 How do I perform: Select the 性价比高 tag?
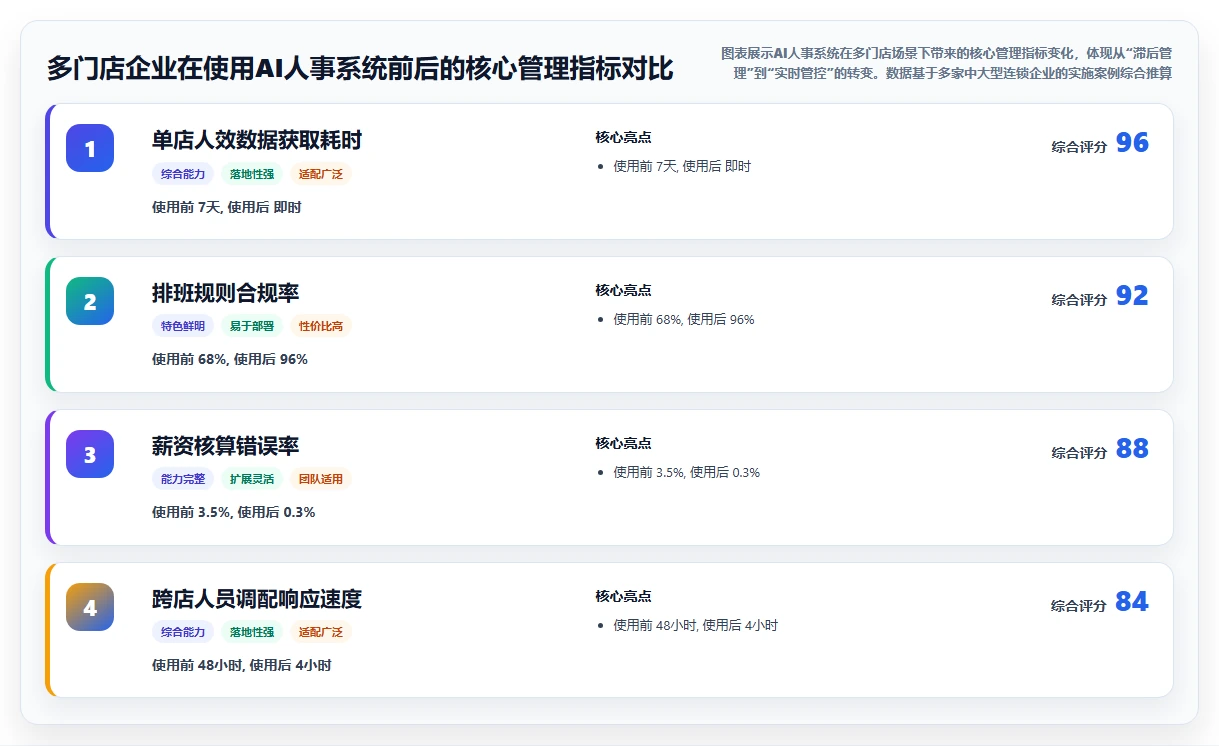pyautogui.click(x=321, y=326)
